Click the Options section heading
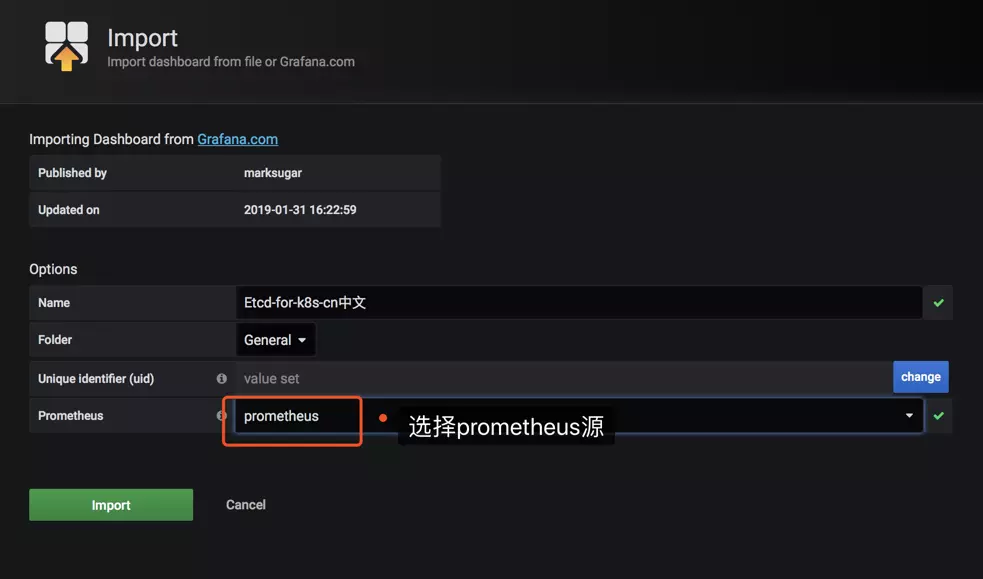The height and width of the screenshot is (579, 983). click(53, 269)
